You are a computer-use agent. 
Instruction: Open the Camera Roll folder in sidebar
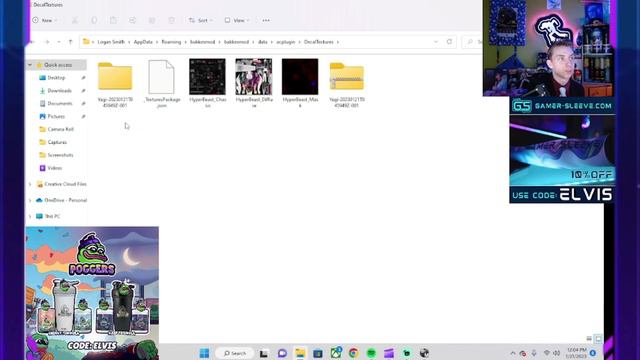(x=60, y=129)
